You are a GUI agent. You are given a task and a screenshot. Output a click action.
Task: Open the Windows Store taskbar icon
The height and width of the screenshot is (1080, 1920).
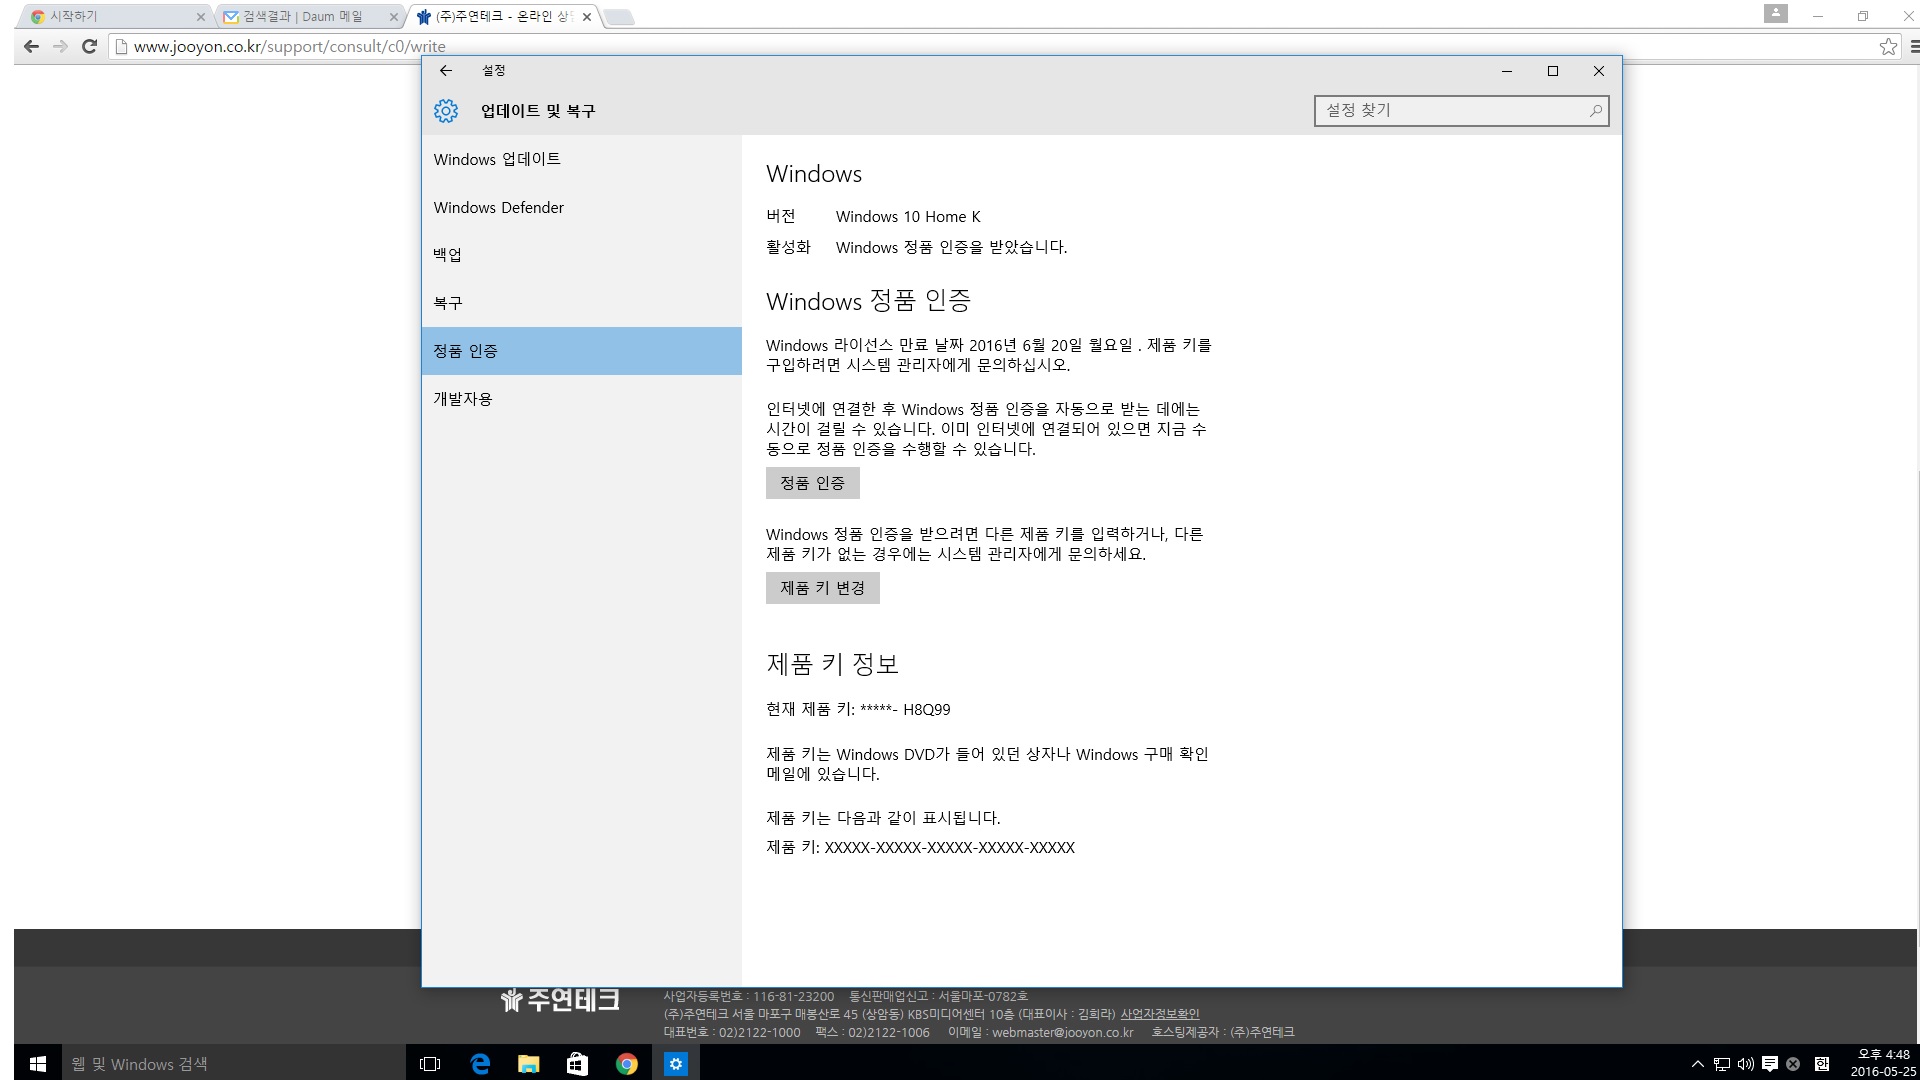coord(577,1063)
